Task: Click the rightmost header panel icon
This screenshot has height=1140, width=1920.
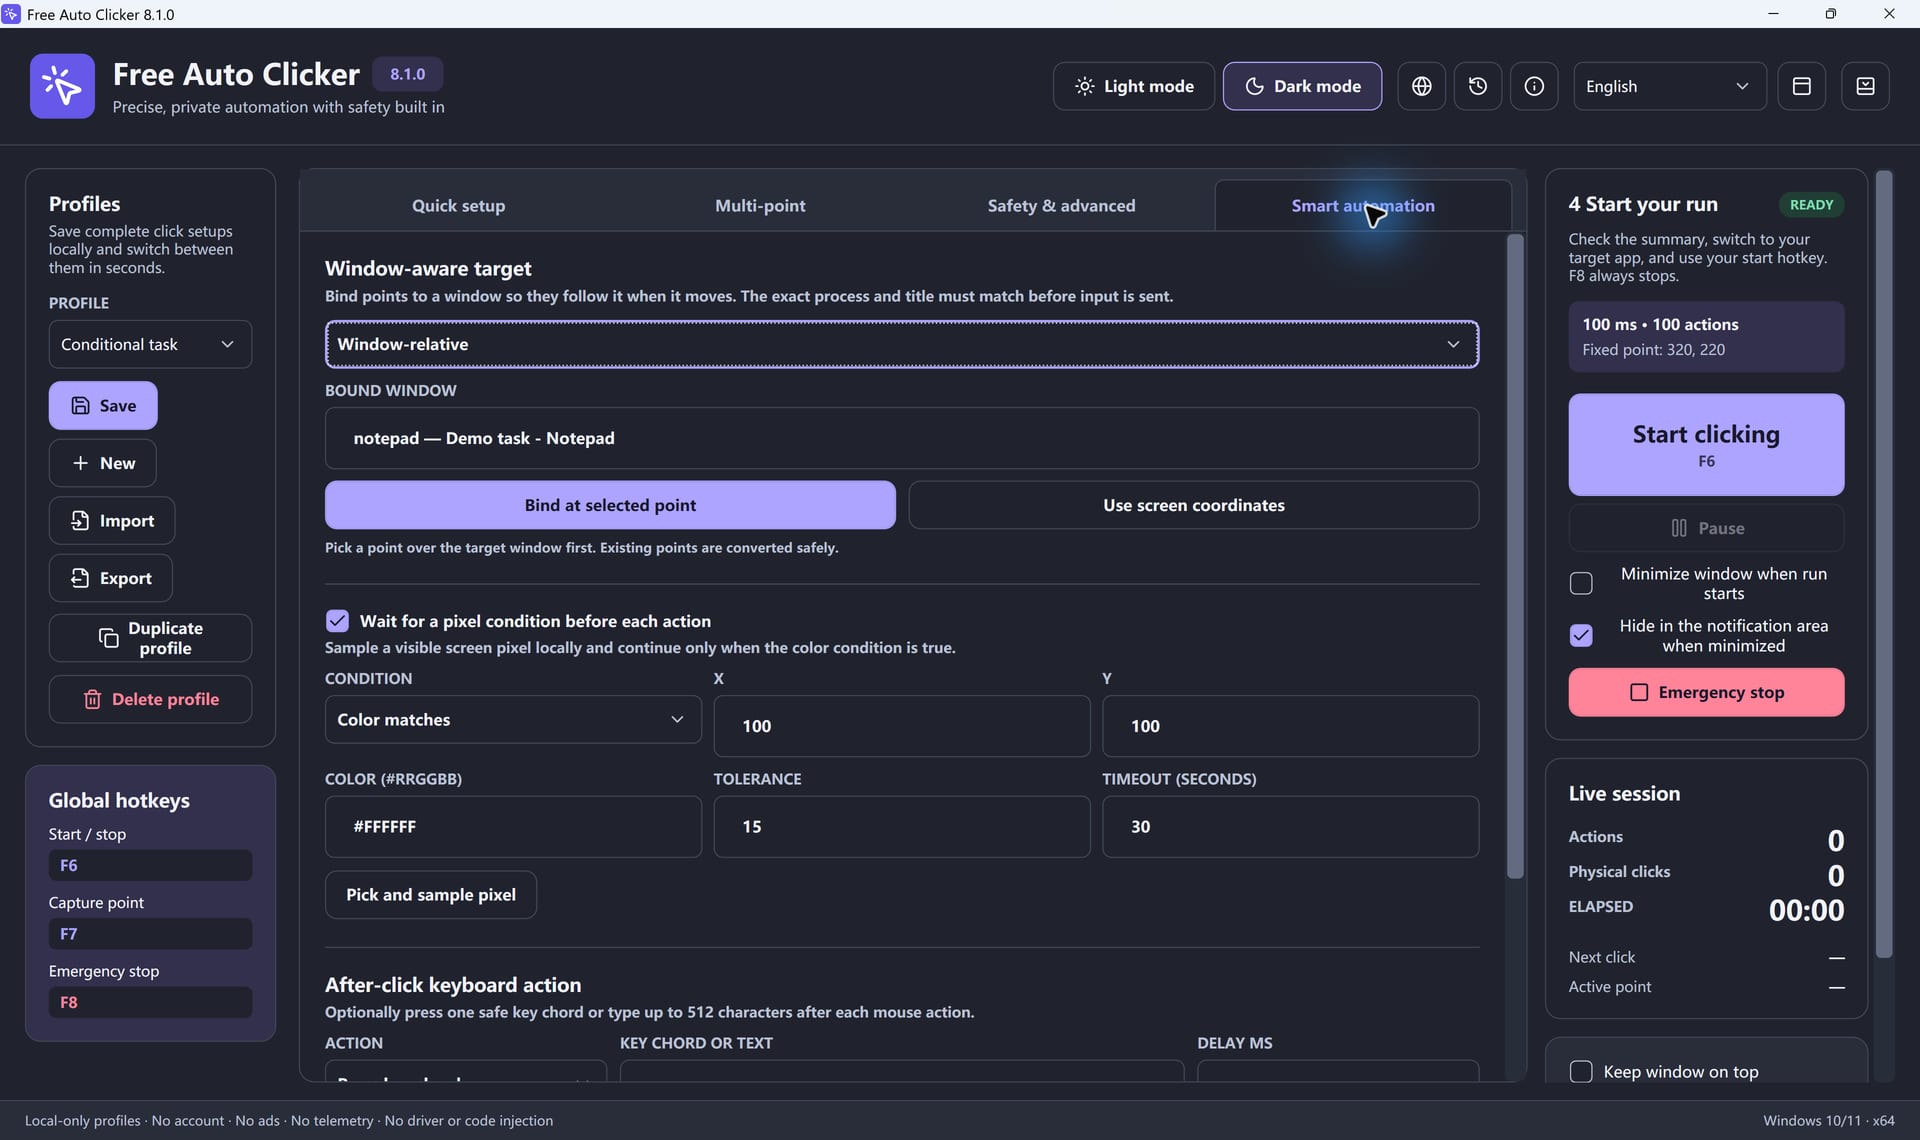Action: [x=1865, y=86]
